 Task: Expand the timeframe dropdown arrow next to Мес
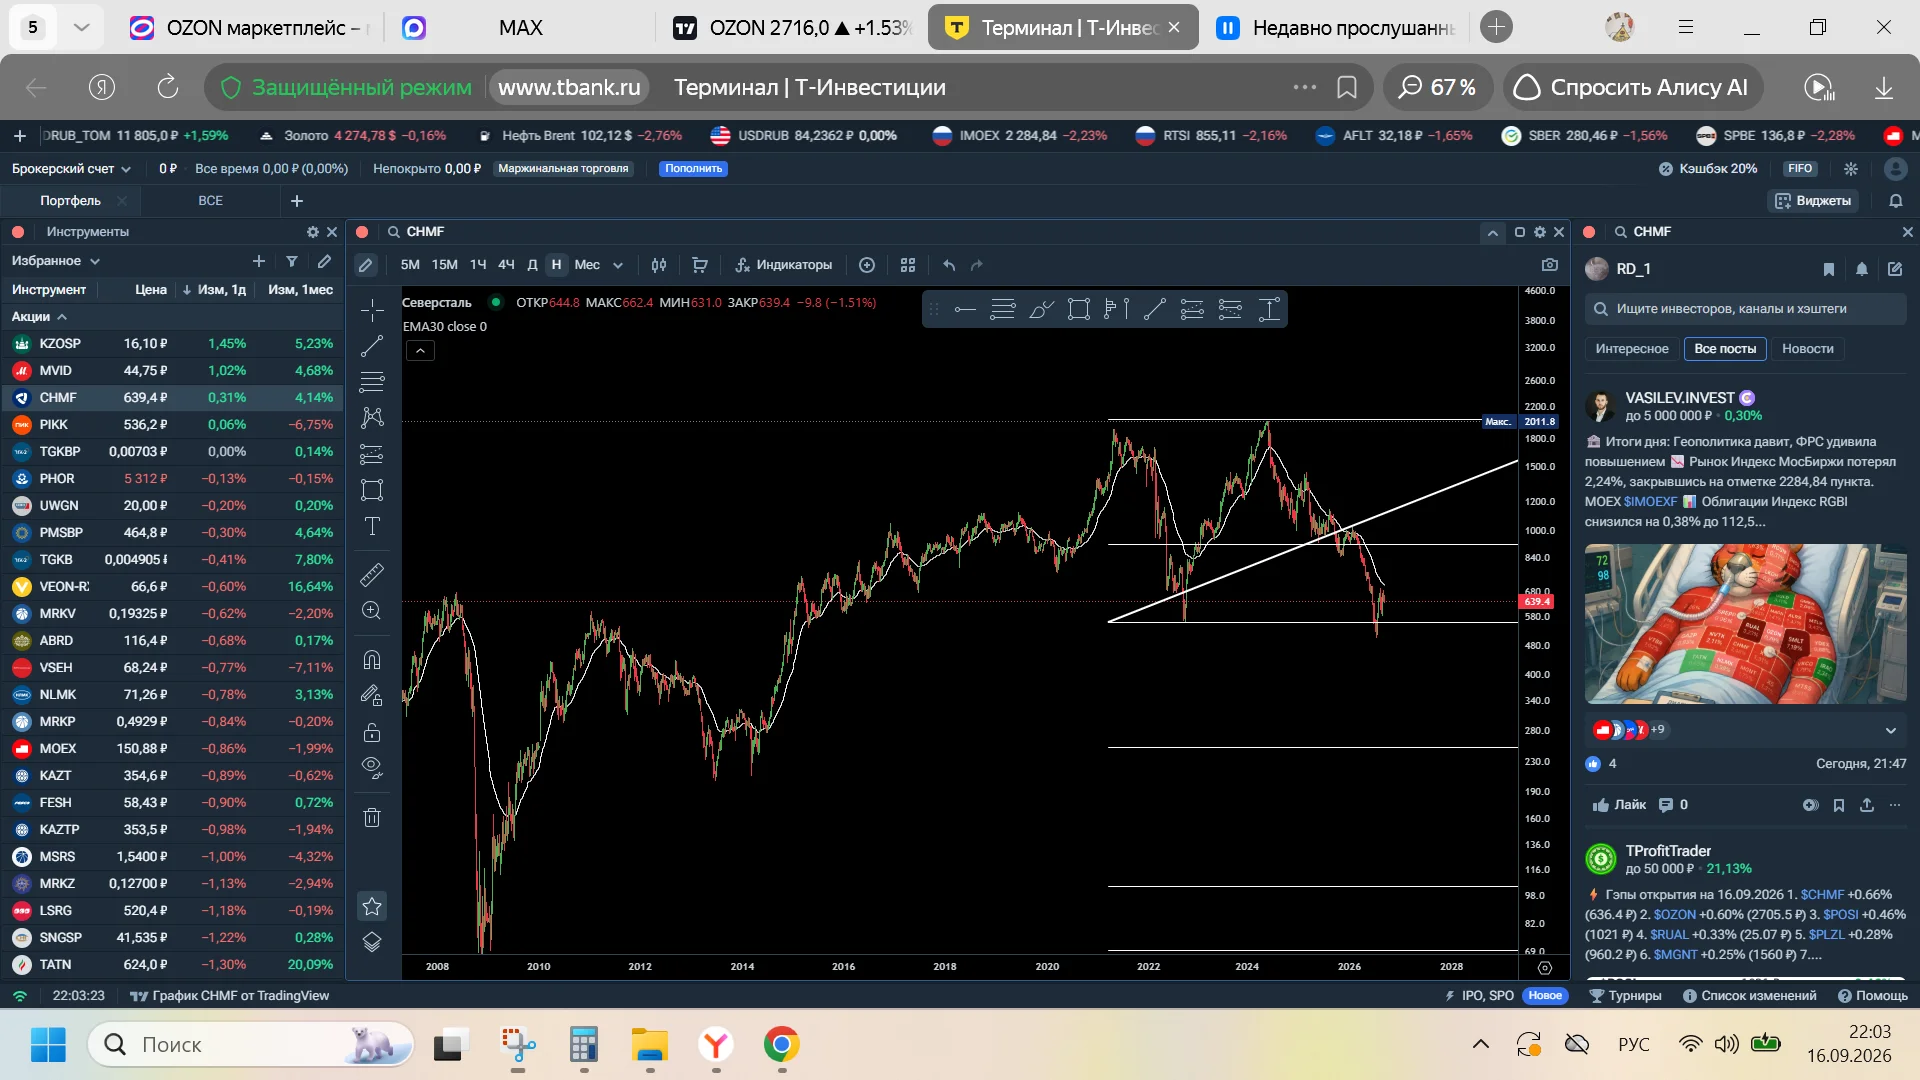(618, 265)
